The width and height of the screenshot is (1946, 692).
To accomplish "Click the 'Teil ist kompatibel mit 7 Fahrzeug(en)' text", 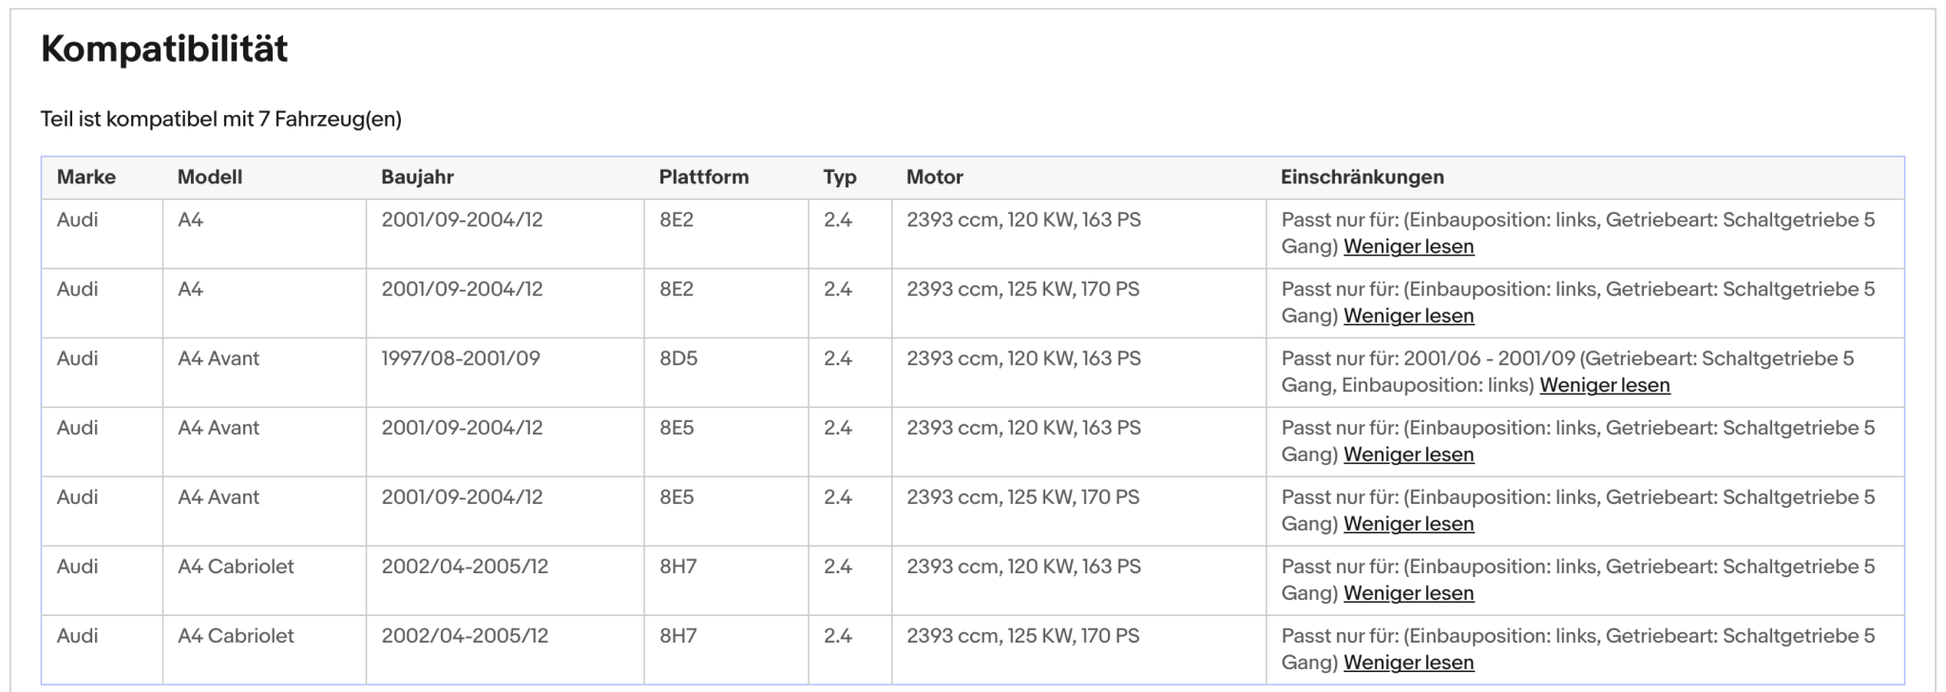I will tap(221, 119).
